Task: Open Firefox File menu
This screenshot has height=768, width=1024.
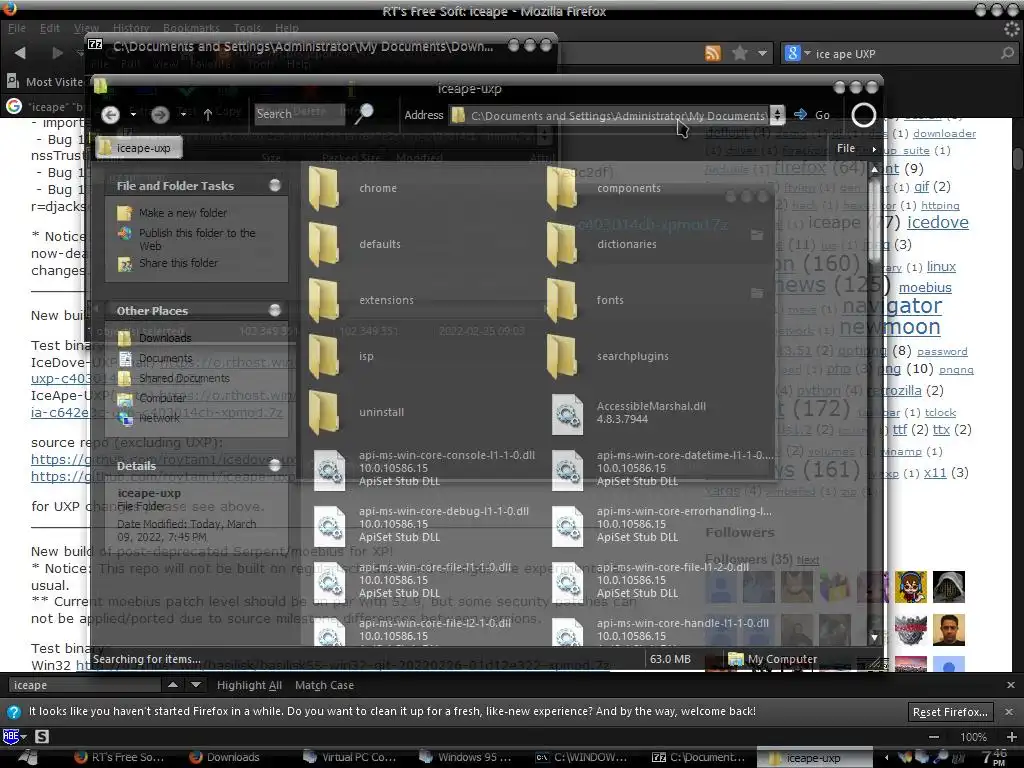Action: [x=17, y=28]
